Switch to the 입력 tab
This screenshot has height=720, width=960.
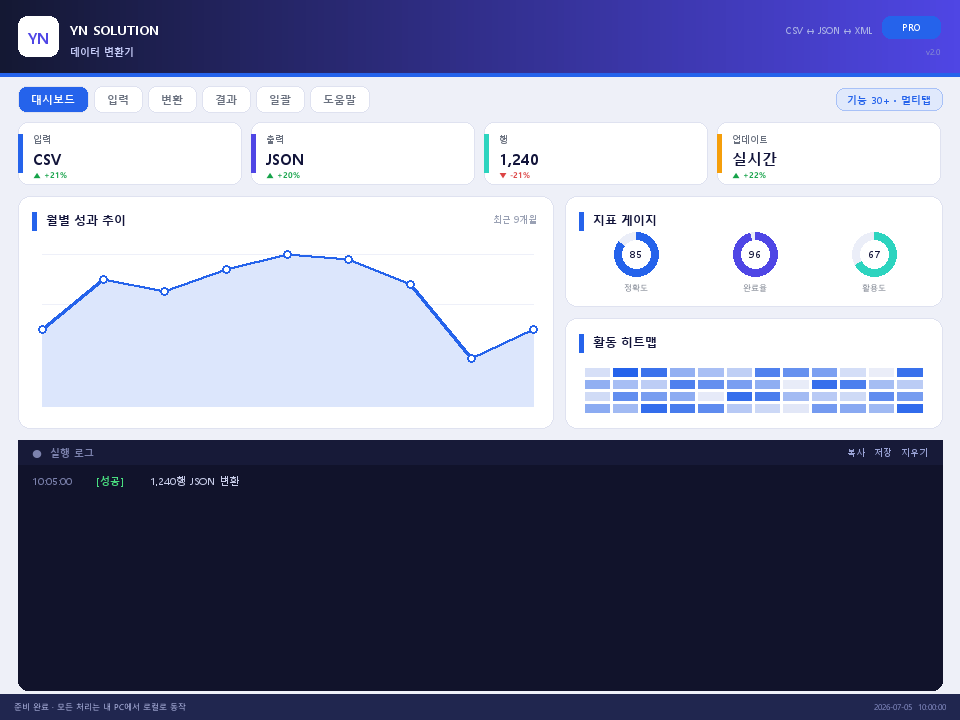[x=118, y=99]
